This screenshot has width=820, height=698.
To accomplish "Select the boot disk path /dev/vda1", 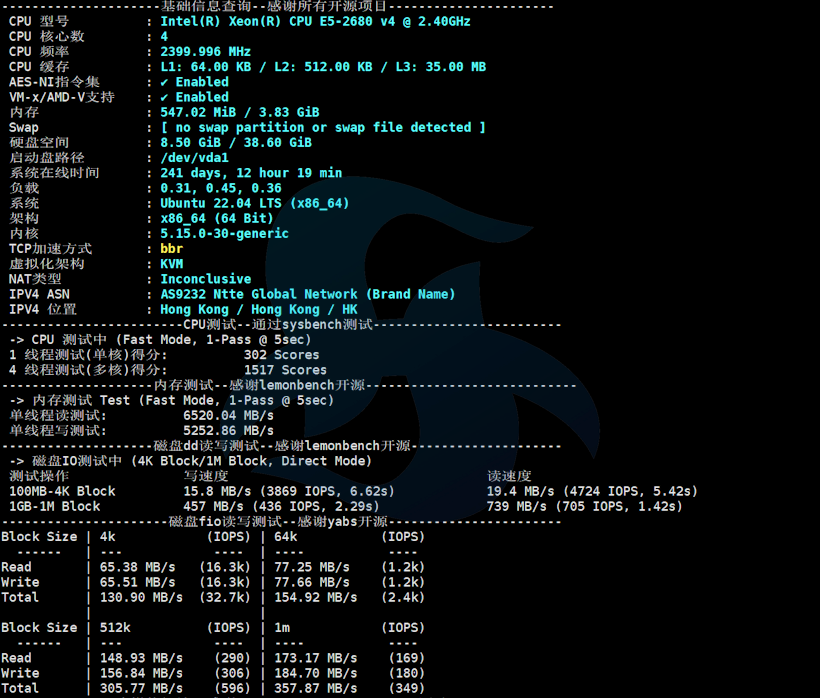I will (195, 157).
